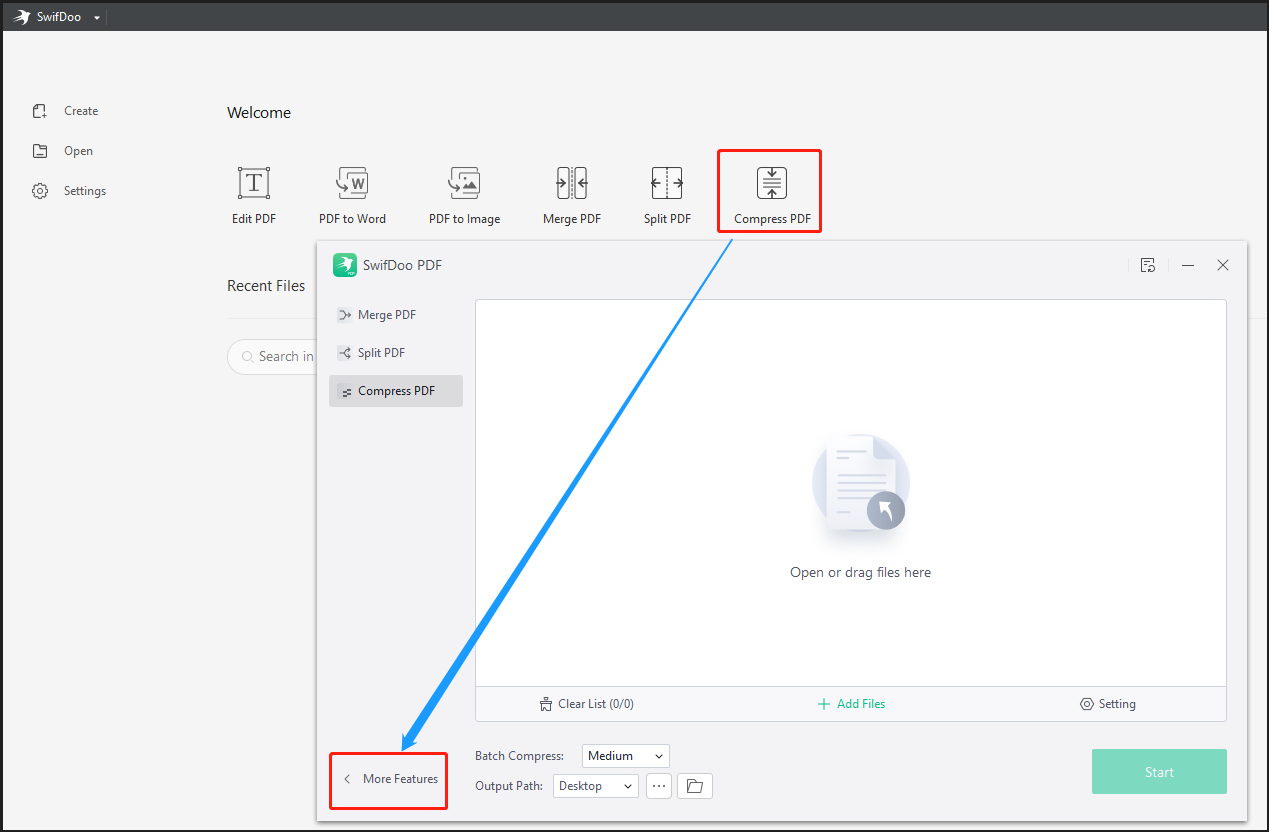Click the 'Welcome' heading
Image resolution: width=1269 pixels, height=832 pixels.
[259, 113]
